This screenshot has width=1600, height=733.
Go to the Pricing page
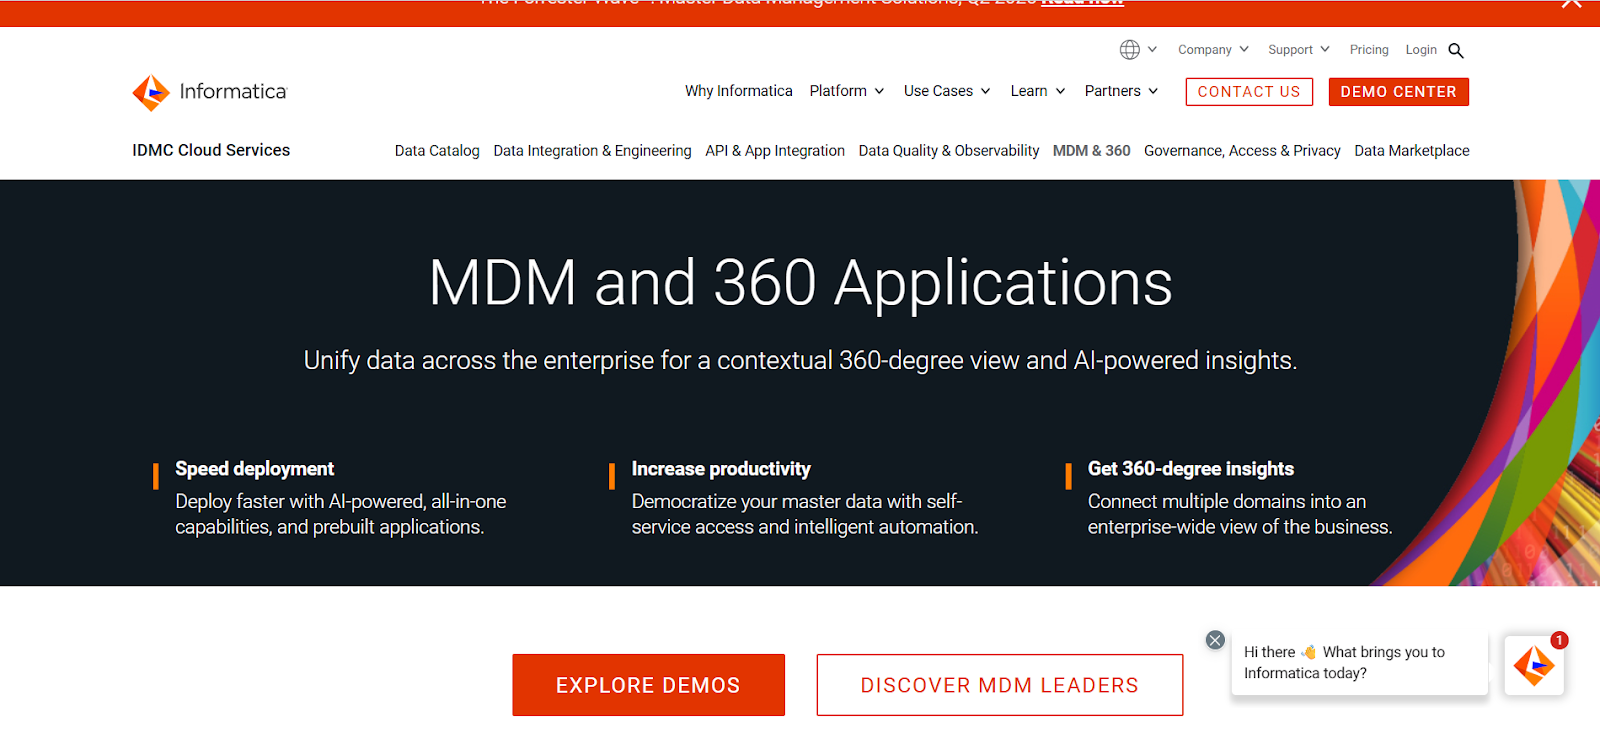[x=1369, y=49]
